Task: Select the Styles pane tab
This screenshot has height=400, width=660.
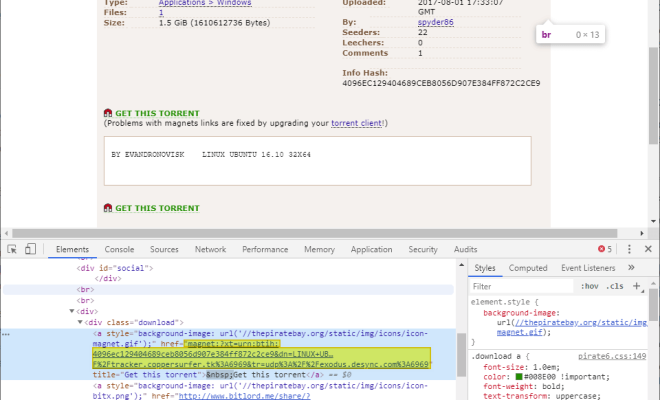Action: click(485, 268)
